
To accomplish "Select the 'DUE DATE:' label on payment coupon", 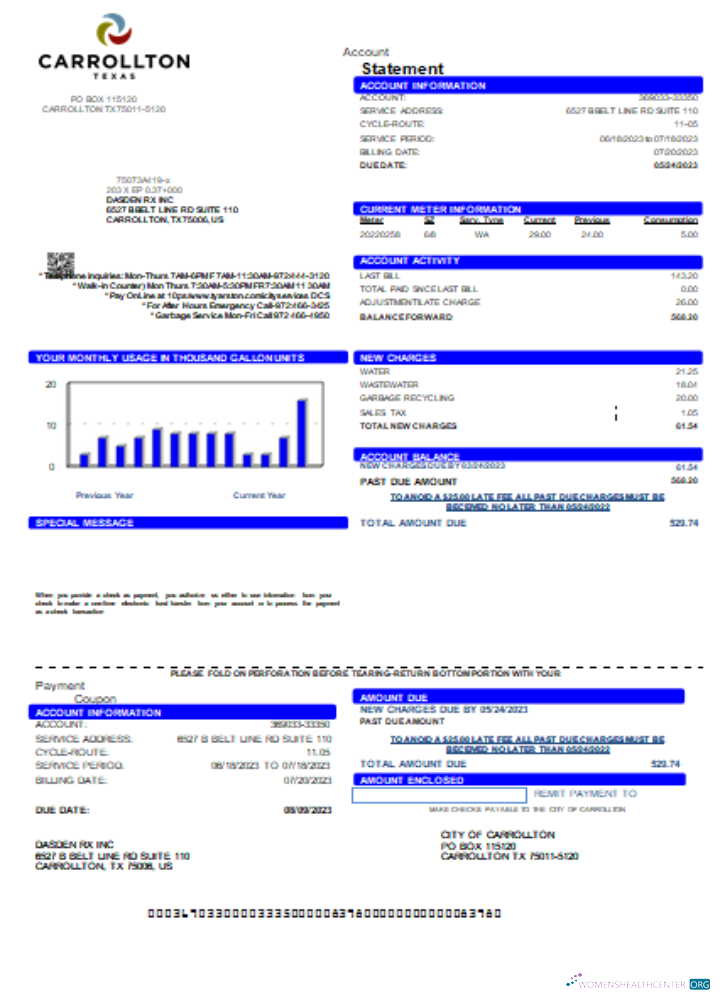I will coord(62,810).
